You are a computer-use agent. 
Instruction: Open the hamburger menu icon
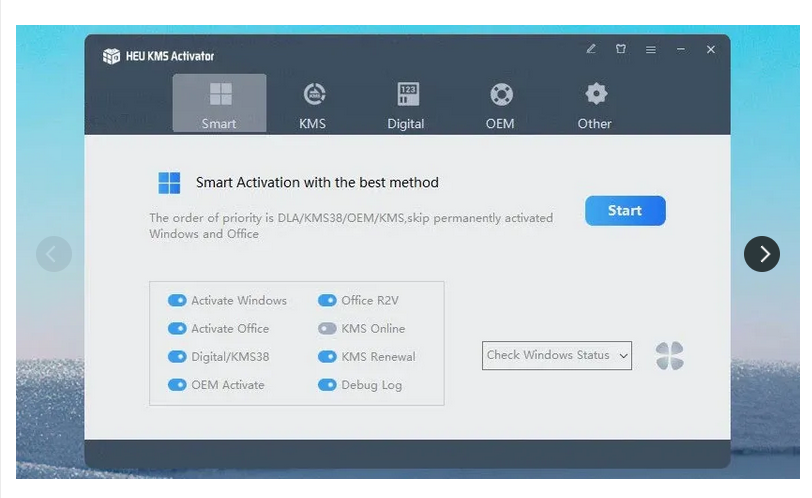pos(650,50)
